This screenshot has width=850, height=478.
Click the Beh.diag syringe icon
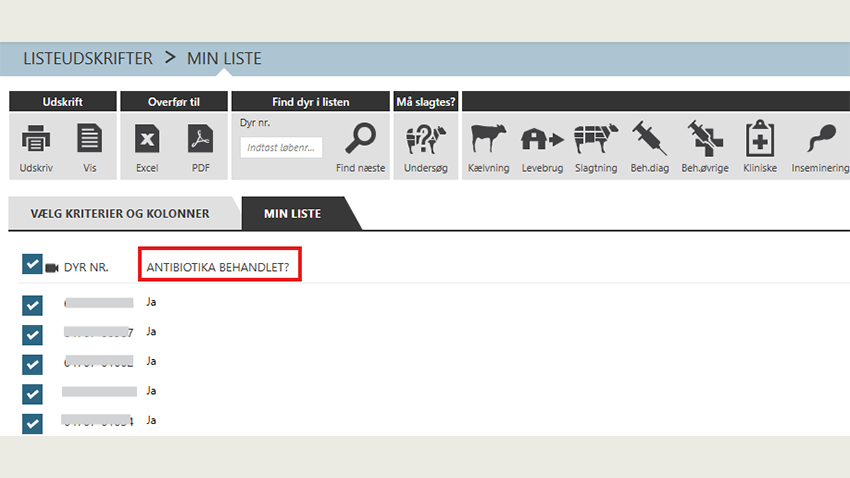[x=650, y=138]
